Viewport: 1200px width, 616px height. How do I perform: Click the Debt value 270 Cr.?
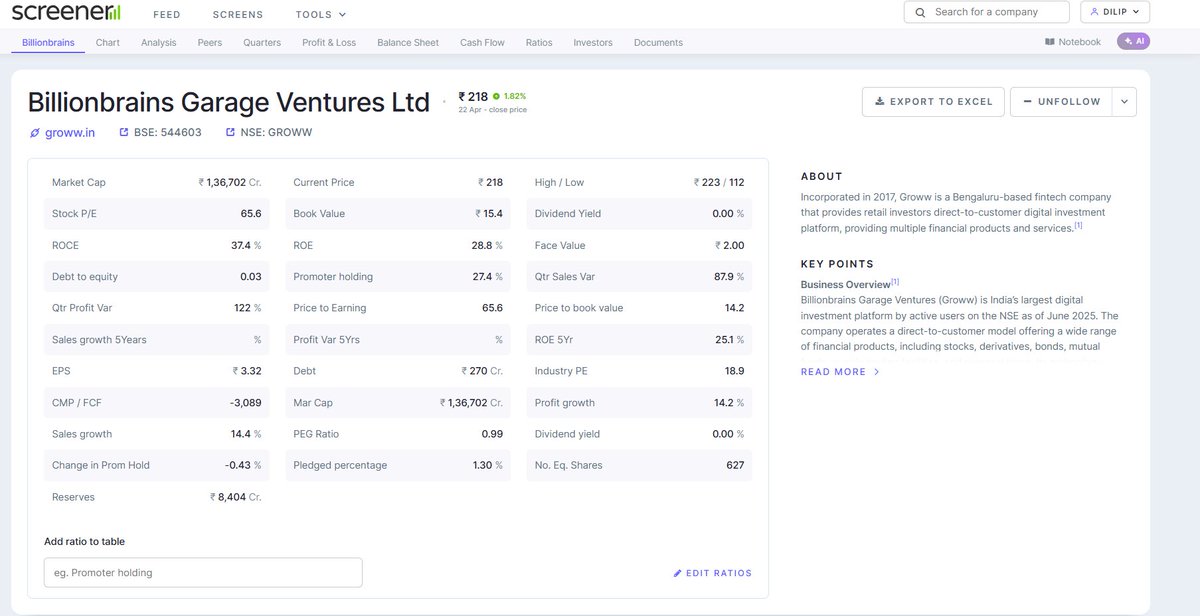pos(482,371)
